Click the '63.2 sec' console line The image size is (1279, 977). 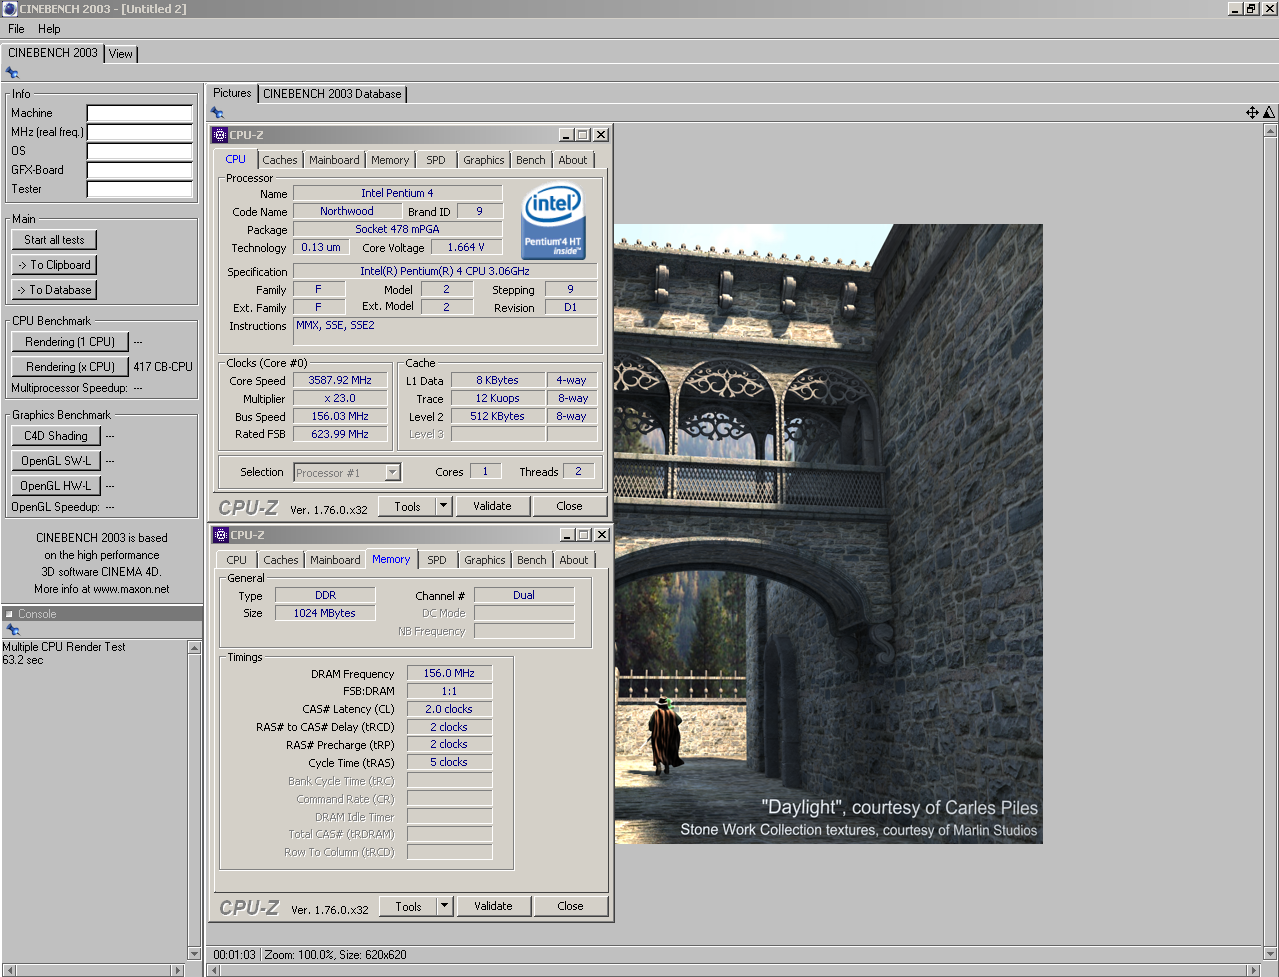(x=23, y=660)
